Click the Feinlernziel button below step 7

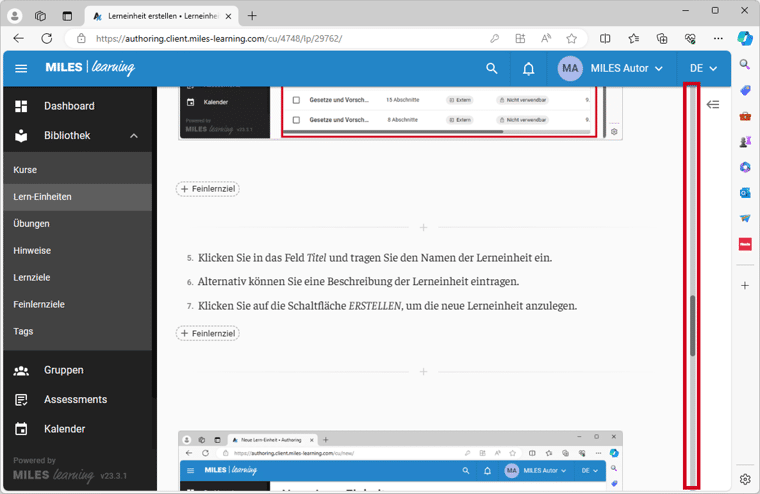click(x=208, y=333)
